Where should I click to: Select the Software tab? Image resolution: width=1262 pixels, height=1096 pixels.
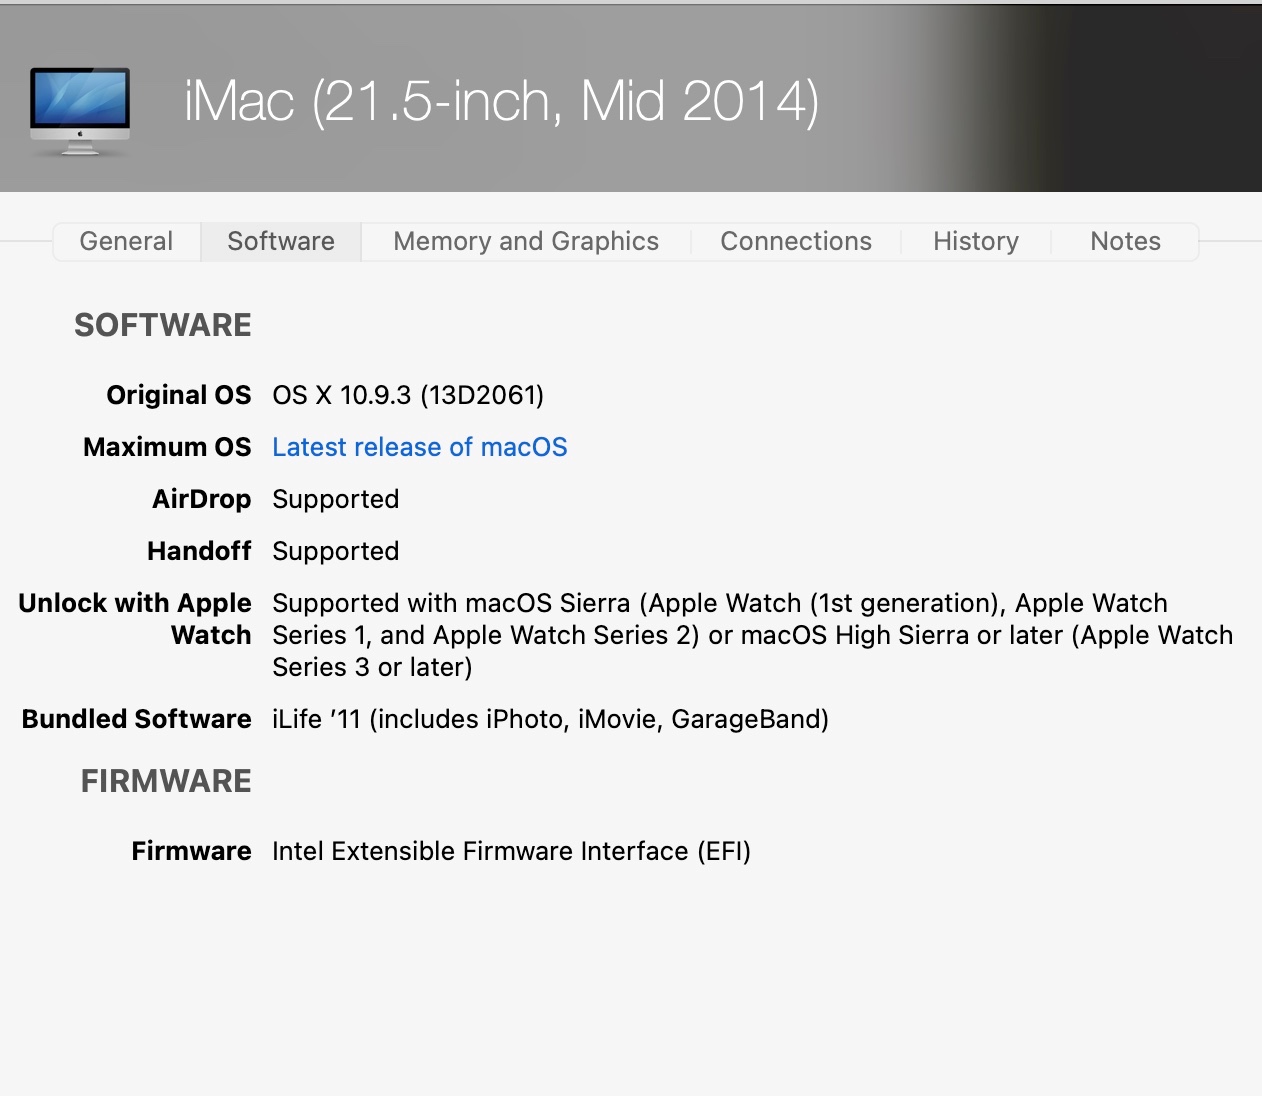click(281, 241)
